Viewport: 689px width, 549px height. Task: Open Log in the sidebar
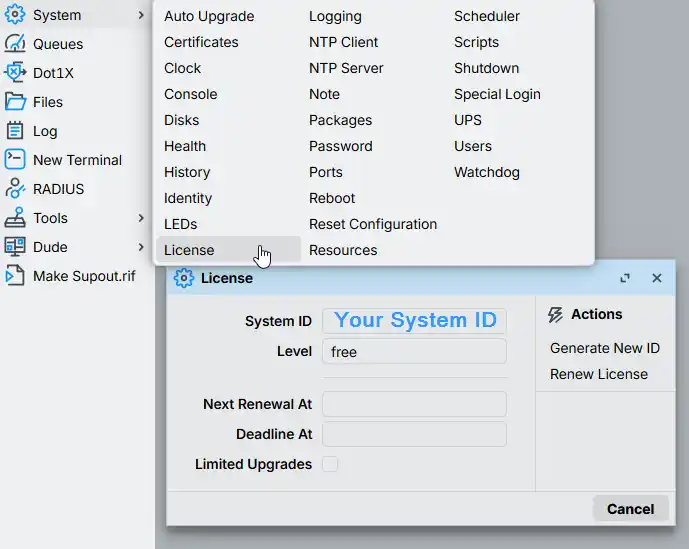coord(45,131)
